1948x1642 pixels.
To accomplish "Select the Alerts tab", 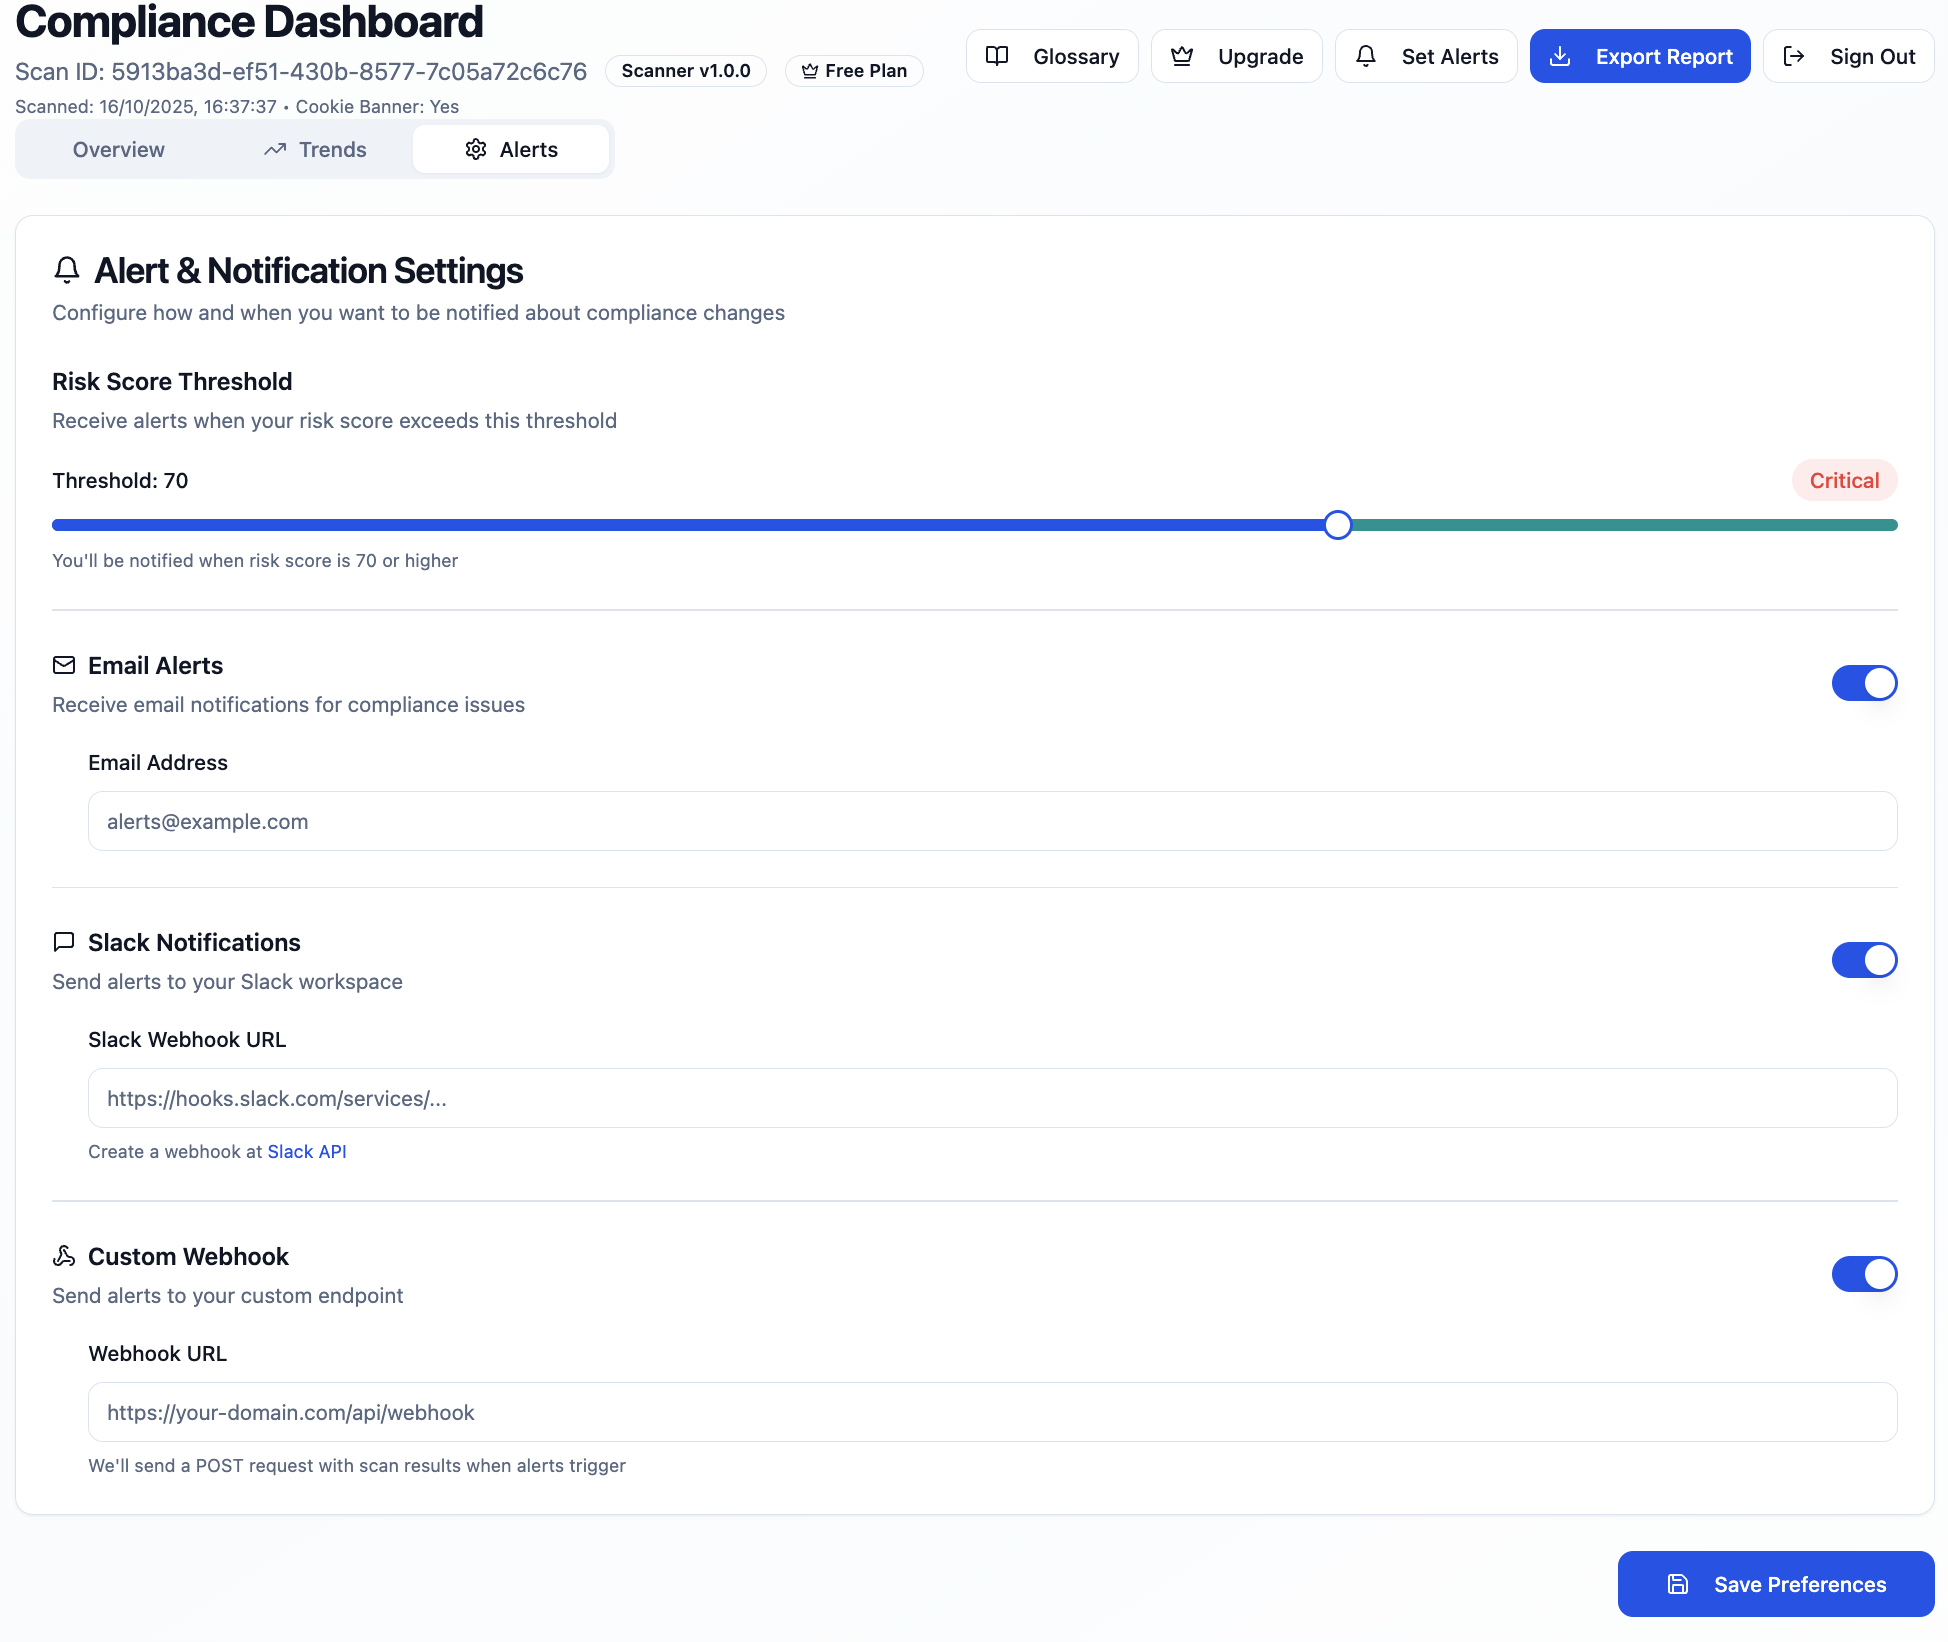I will coord(511,149).
